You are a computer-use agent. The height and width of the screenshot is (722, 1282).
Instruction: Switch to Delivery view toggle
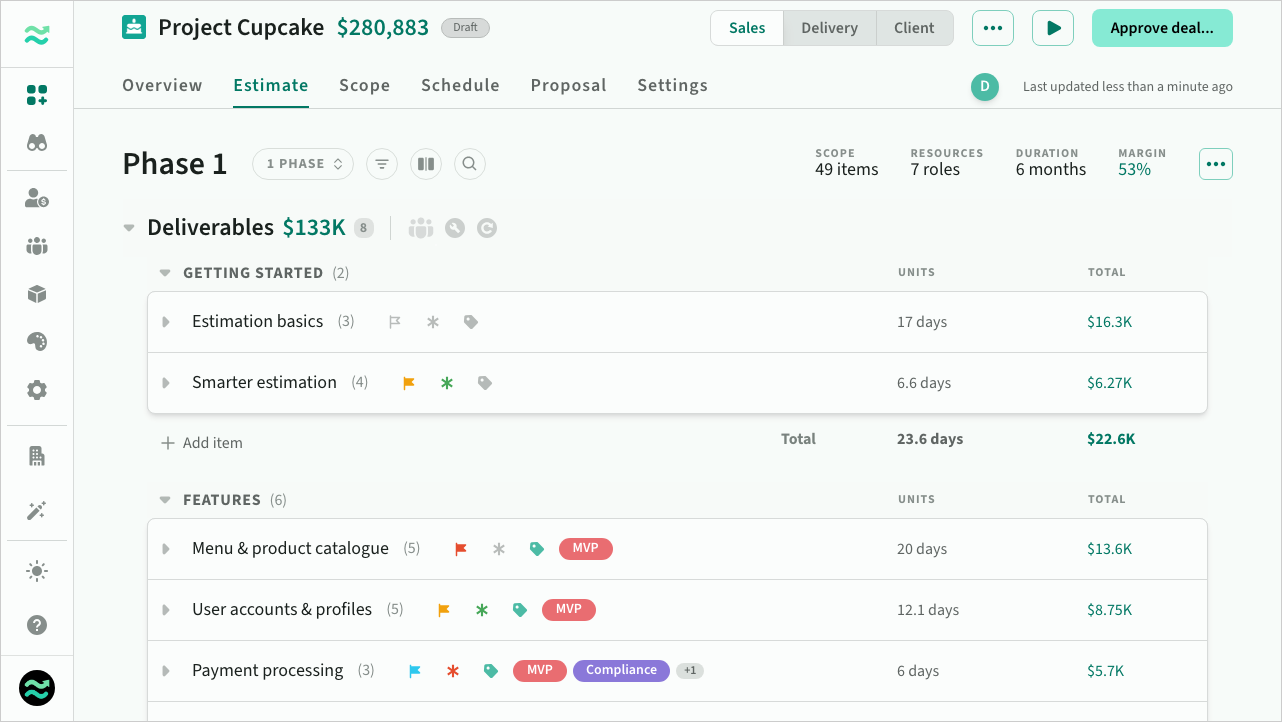pyautogui.click(x=829, y=28)
